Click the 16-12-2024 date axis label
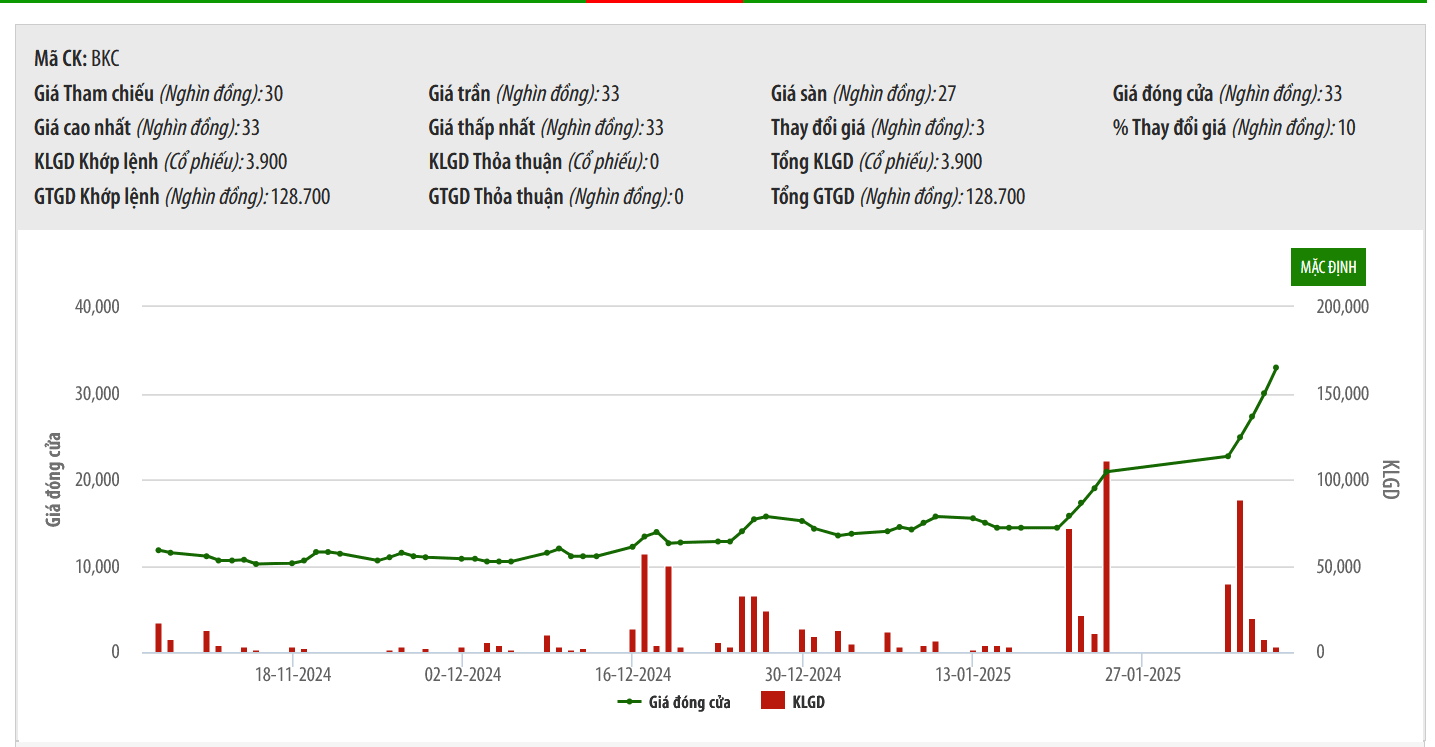Image resolution: width=1435 pixels, height=747 pixels. (633, 675)
